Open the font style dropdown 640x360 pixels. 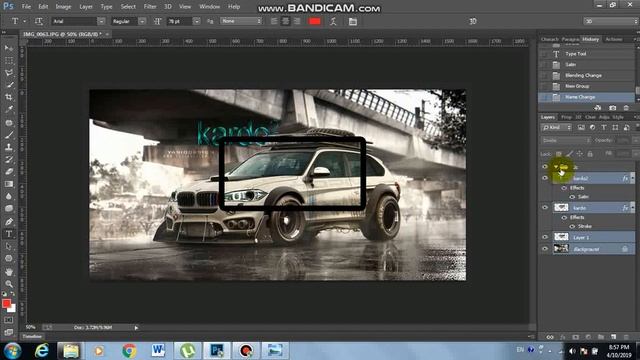pos(142,21)
